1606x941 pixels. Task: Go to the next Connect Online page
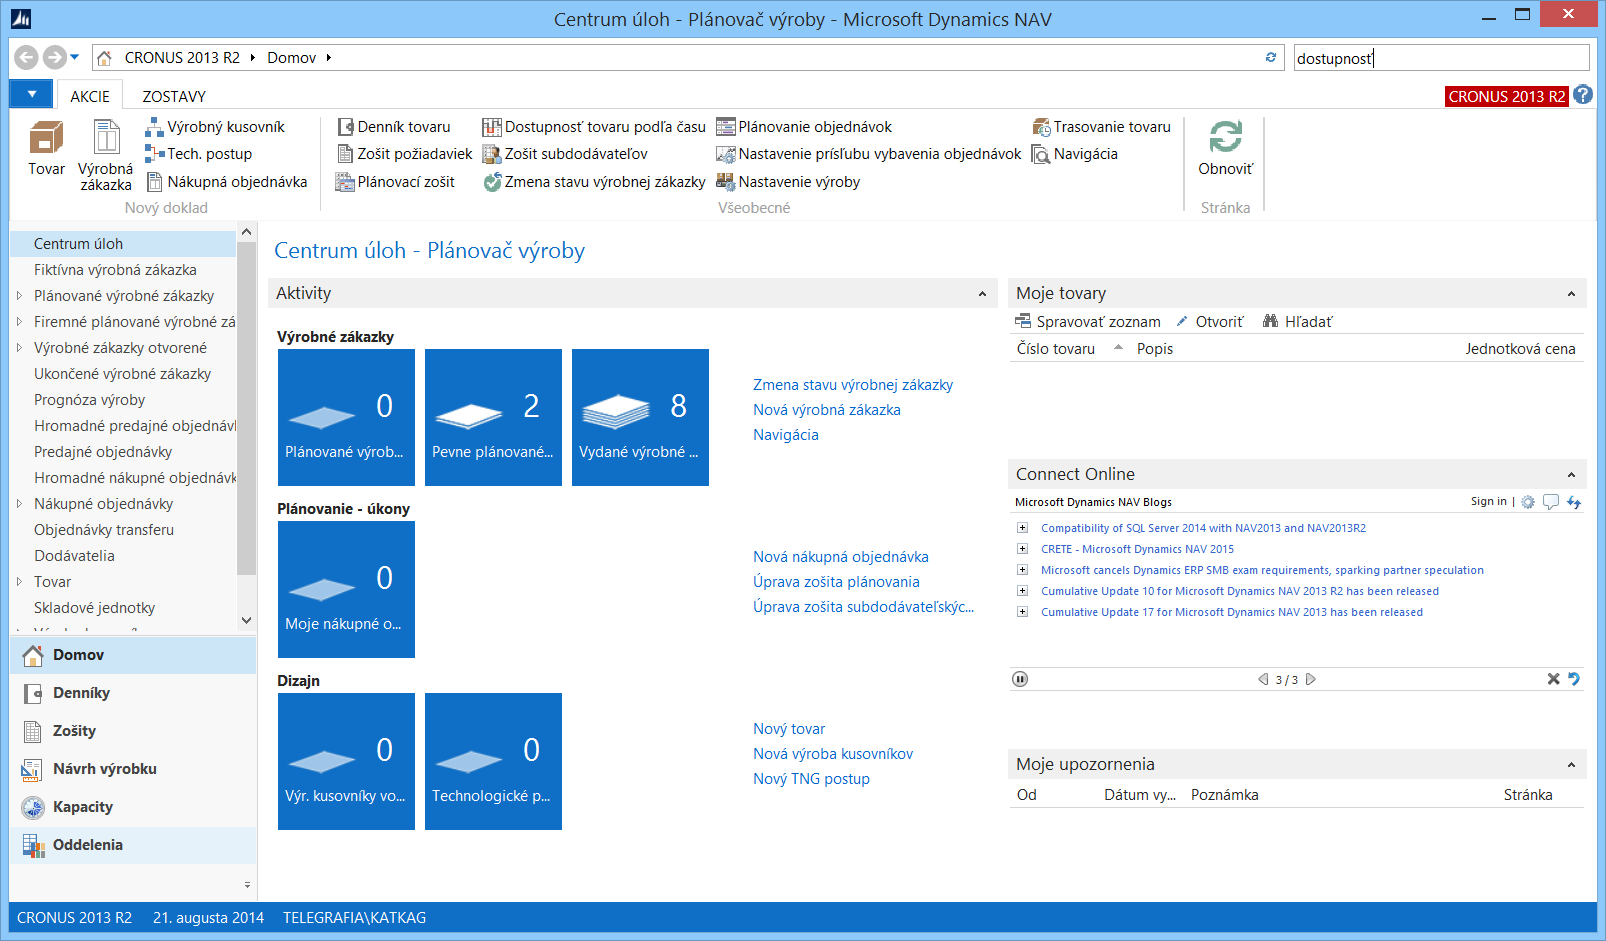click(x=1311, y=679)
